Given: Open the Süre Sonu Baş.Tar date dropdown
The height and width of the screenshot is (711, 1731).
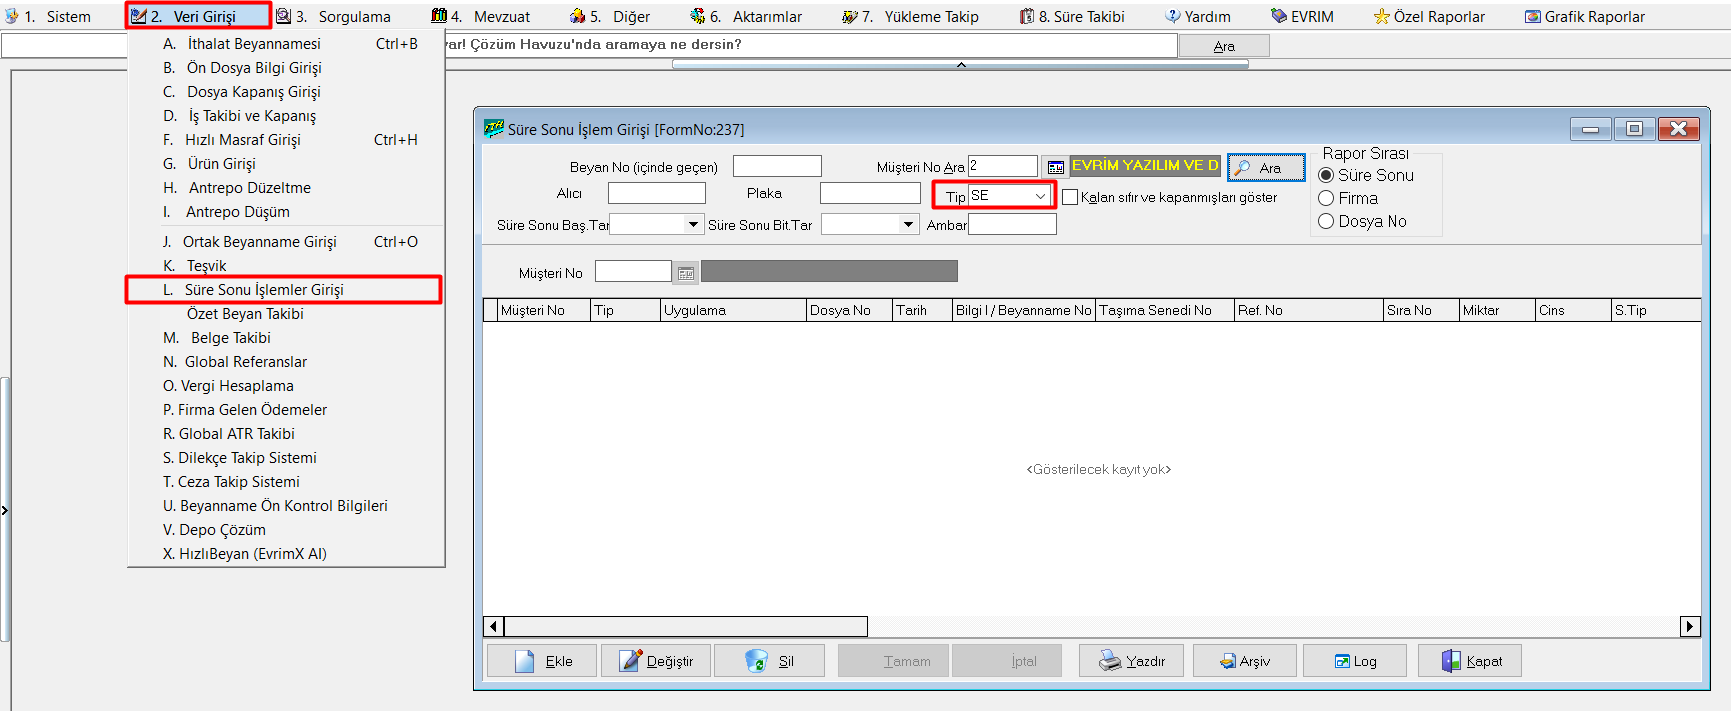Looking at the screenshot, I should 693,225.
